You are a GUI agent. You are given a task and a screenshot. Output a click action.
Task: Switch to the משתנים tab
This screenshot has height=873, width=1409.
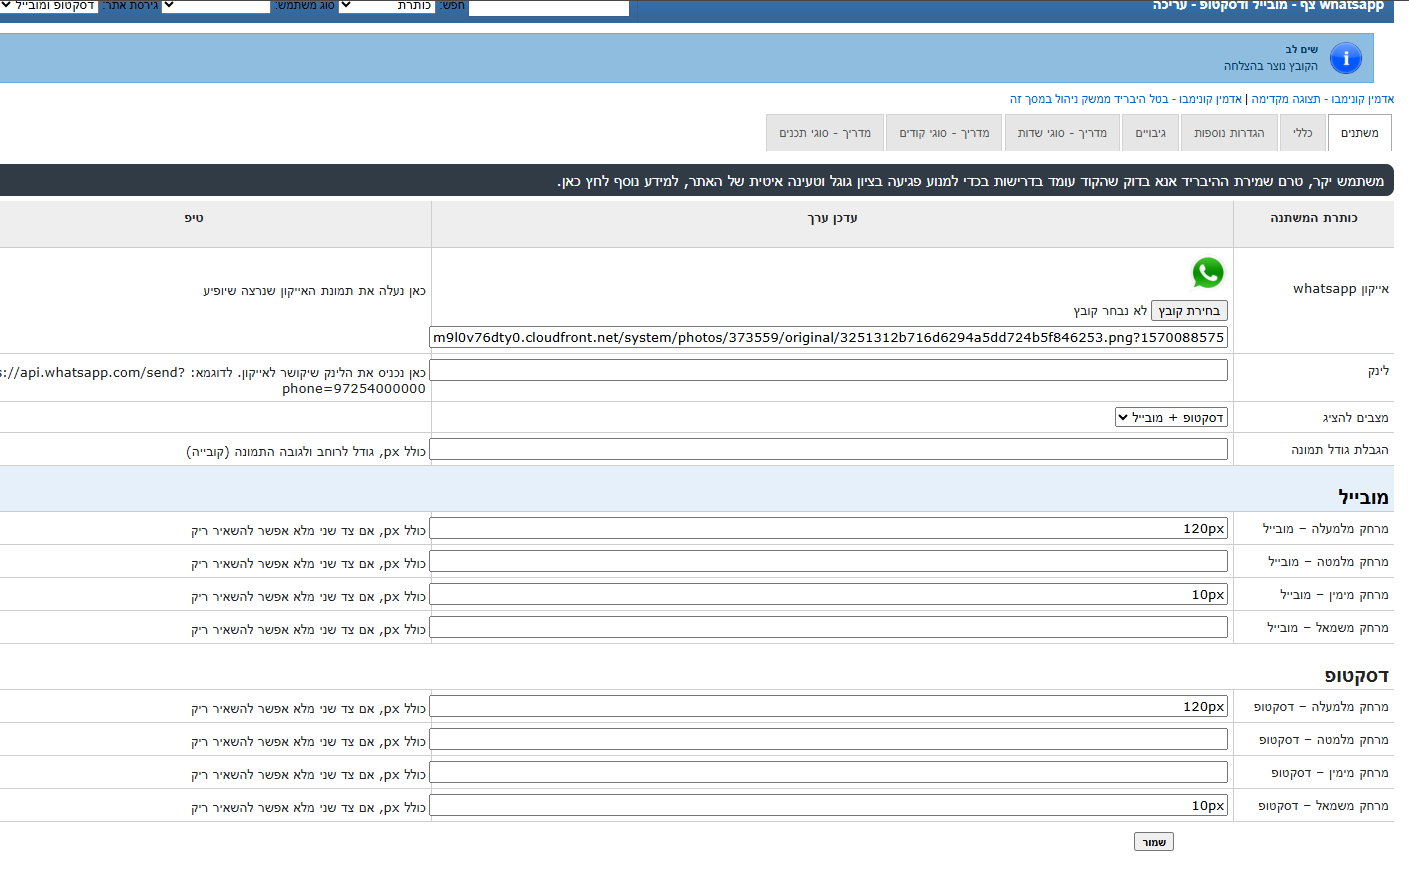click(1359, 133)
